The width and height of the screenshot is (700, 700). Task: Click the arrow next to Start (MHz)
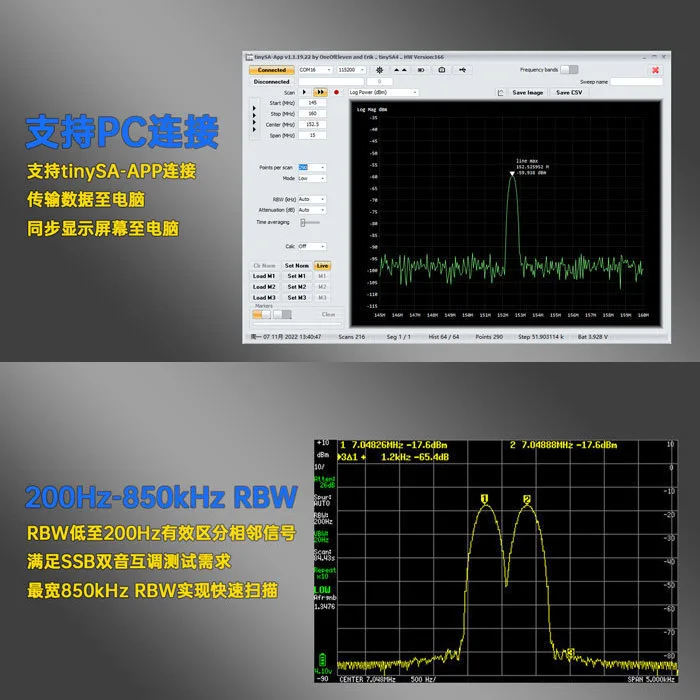click(x=254, y=108)
